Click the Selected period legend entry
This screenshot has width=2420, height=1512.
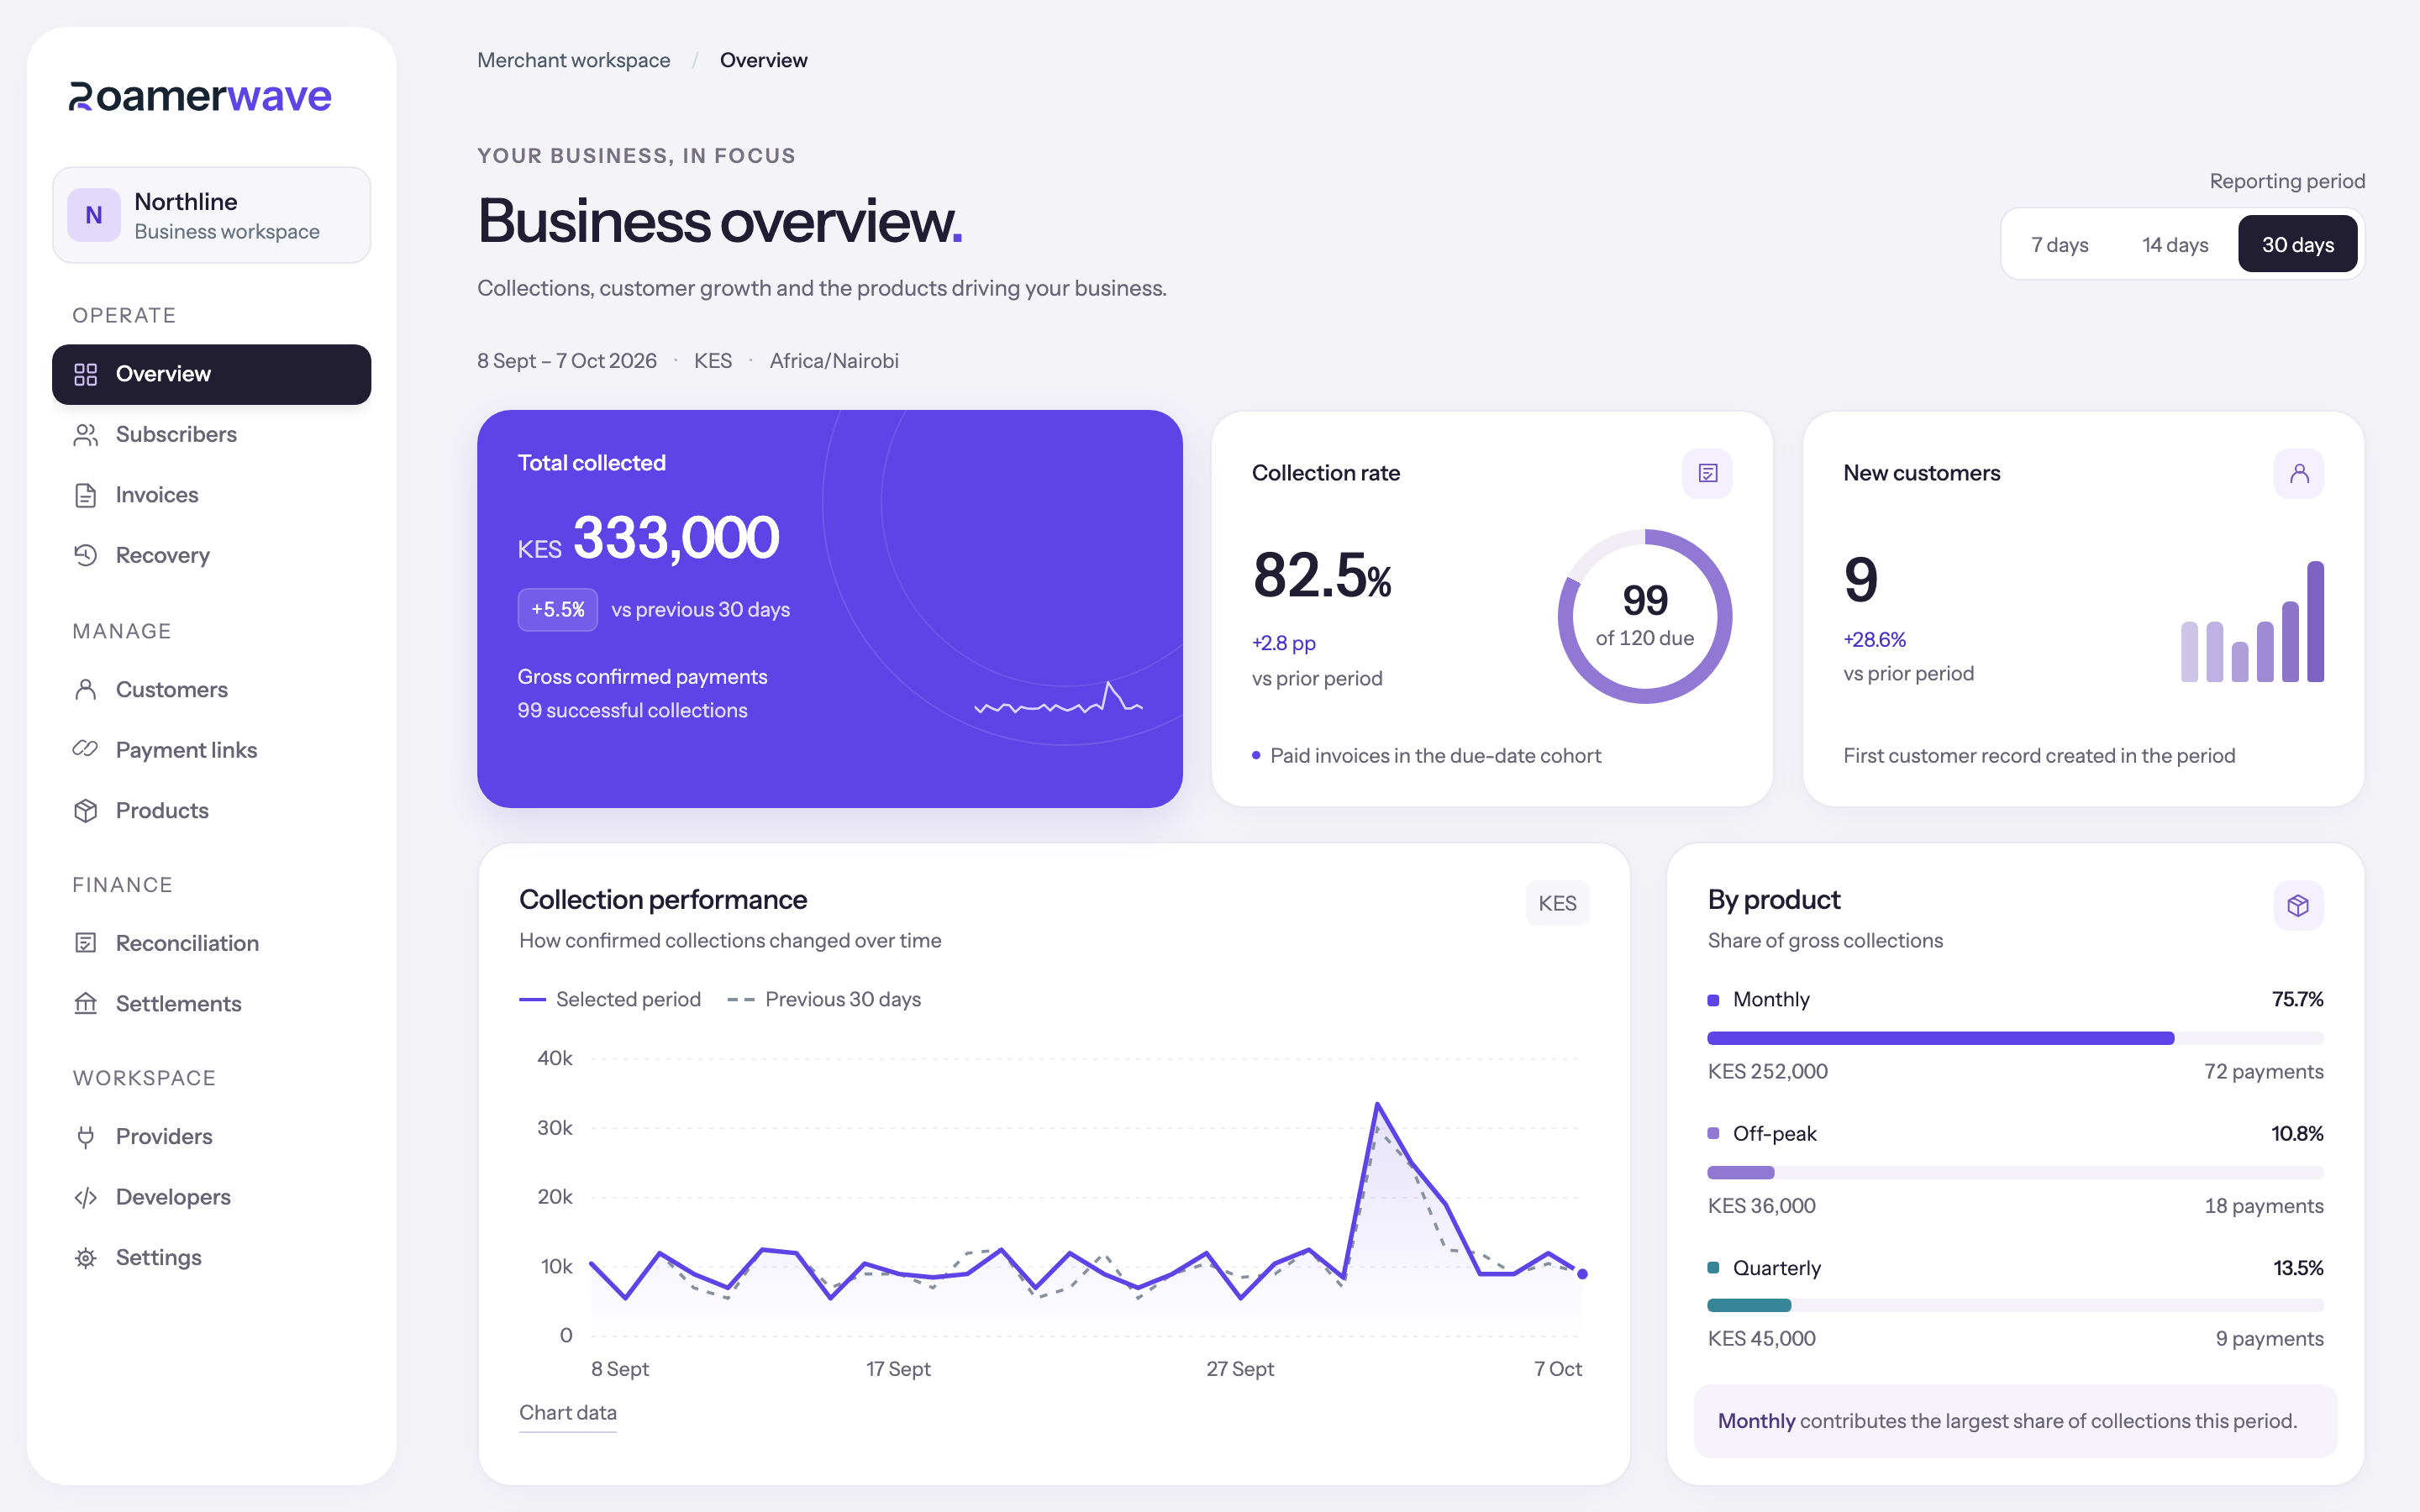(x=610, y=1000)
